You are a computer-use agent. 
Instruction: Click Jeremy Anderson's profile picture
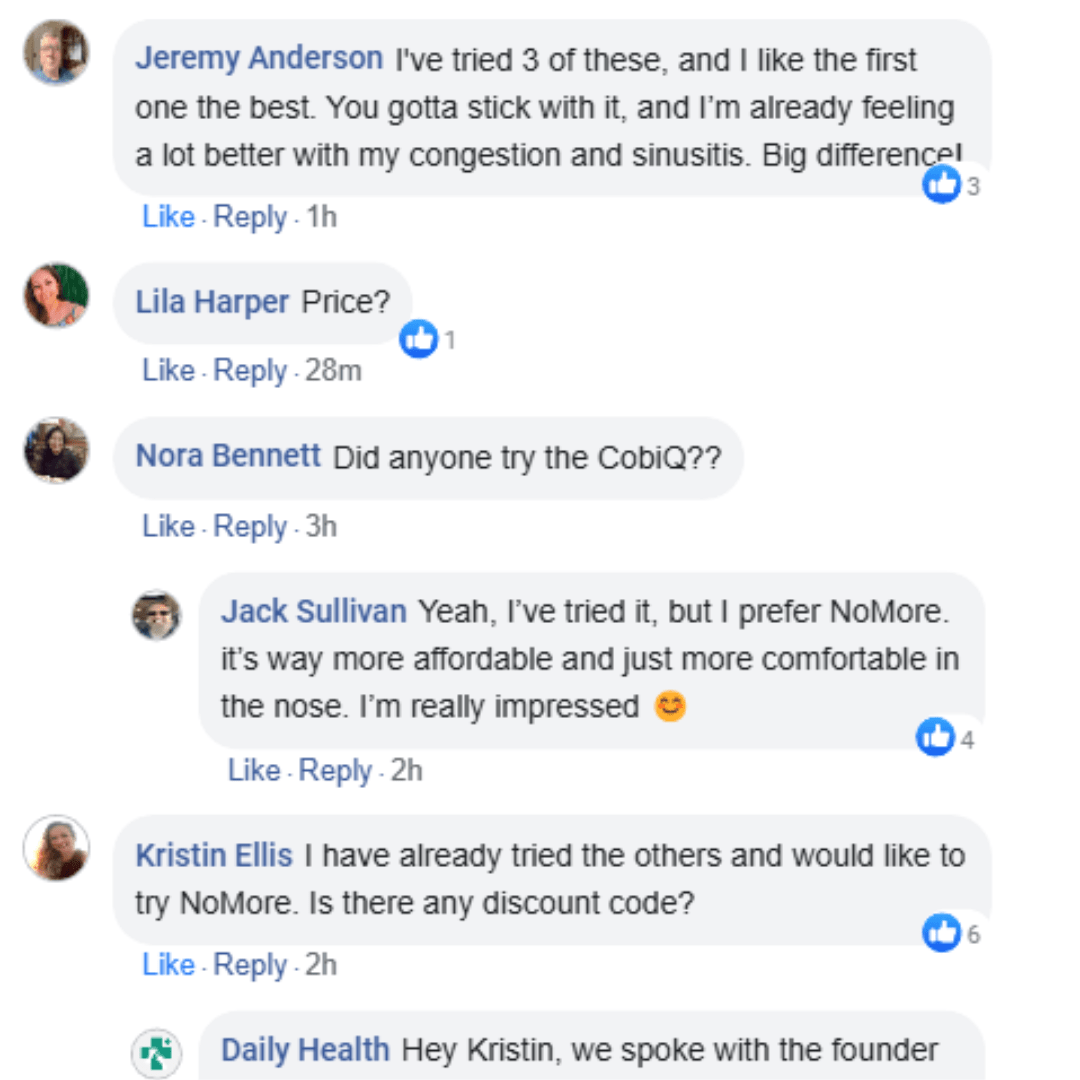click(x=56, y=52)
